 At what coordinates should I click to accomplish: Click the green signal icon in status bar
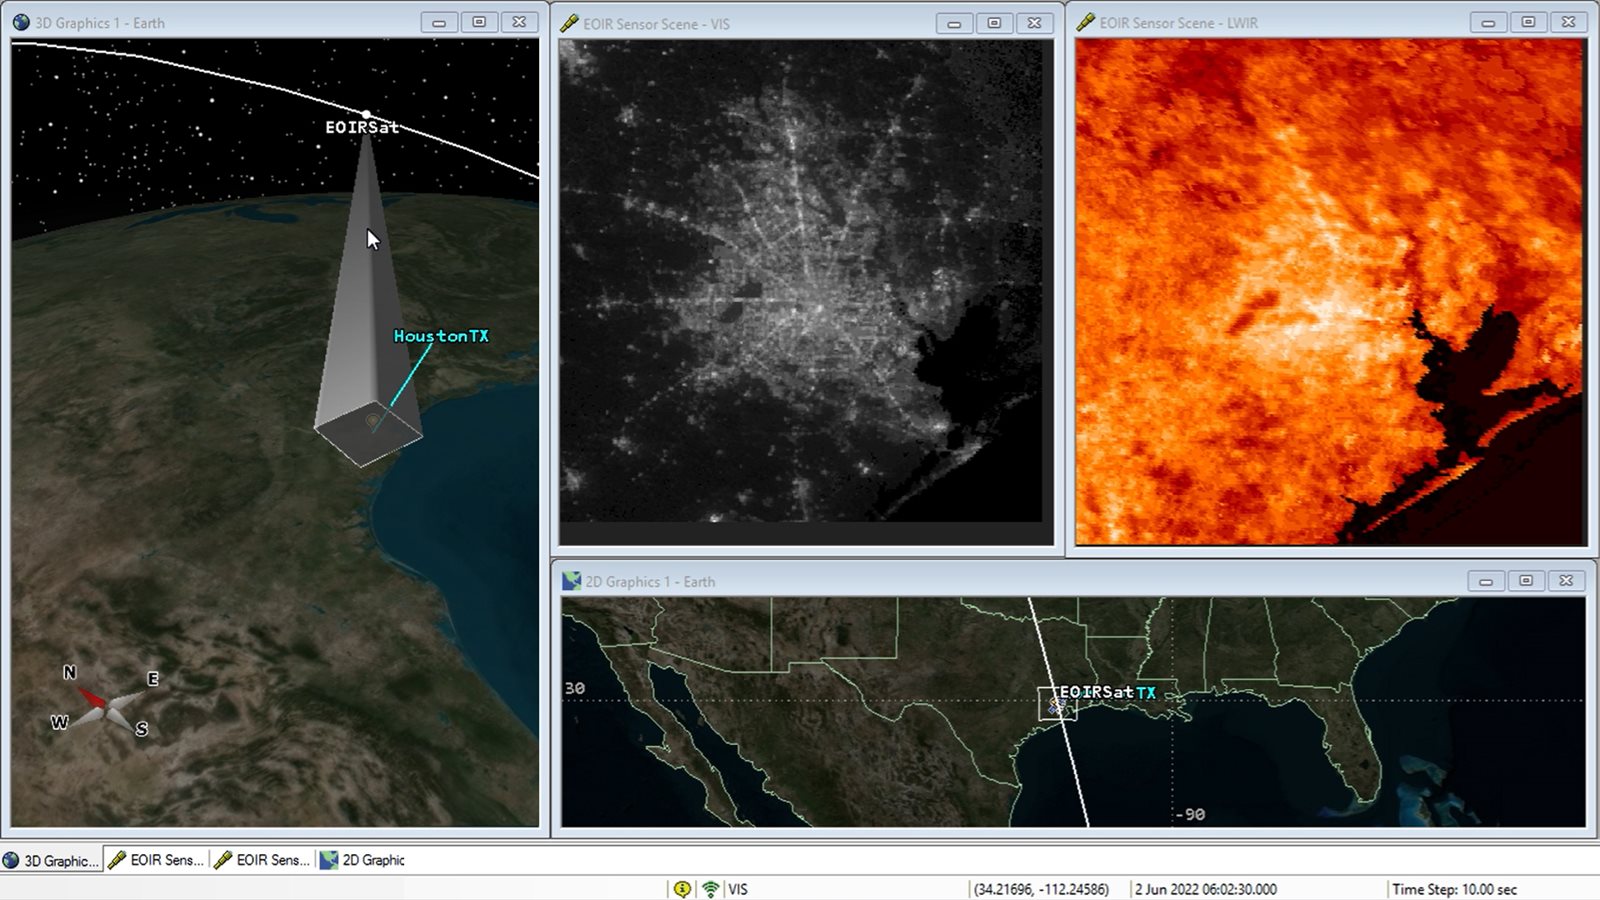(x=710, y=889)
